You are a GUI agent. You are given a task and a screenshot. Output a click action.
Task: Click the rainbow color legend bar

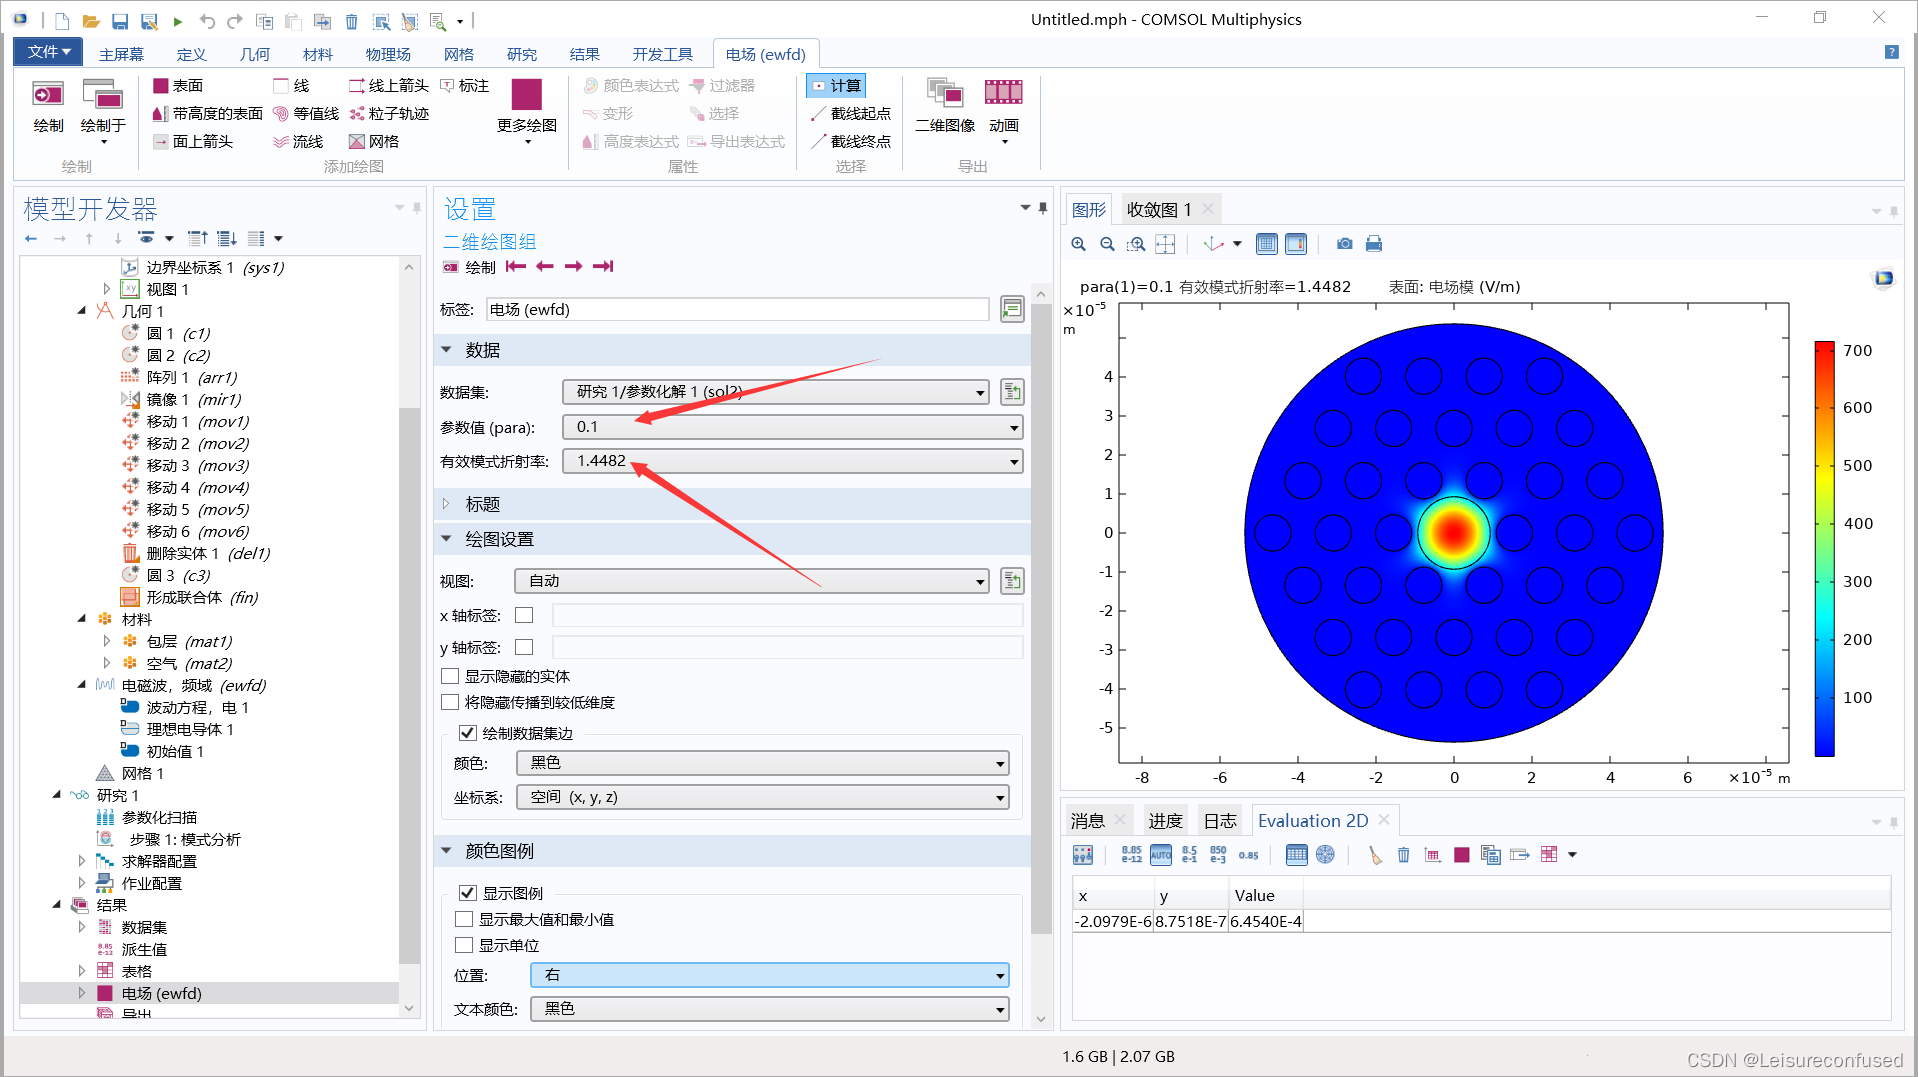(x=1825, y=548)
